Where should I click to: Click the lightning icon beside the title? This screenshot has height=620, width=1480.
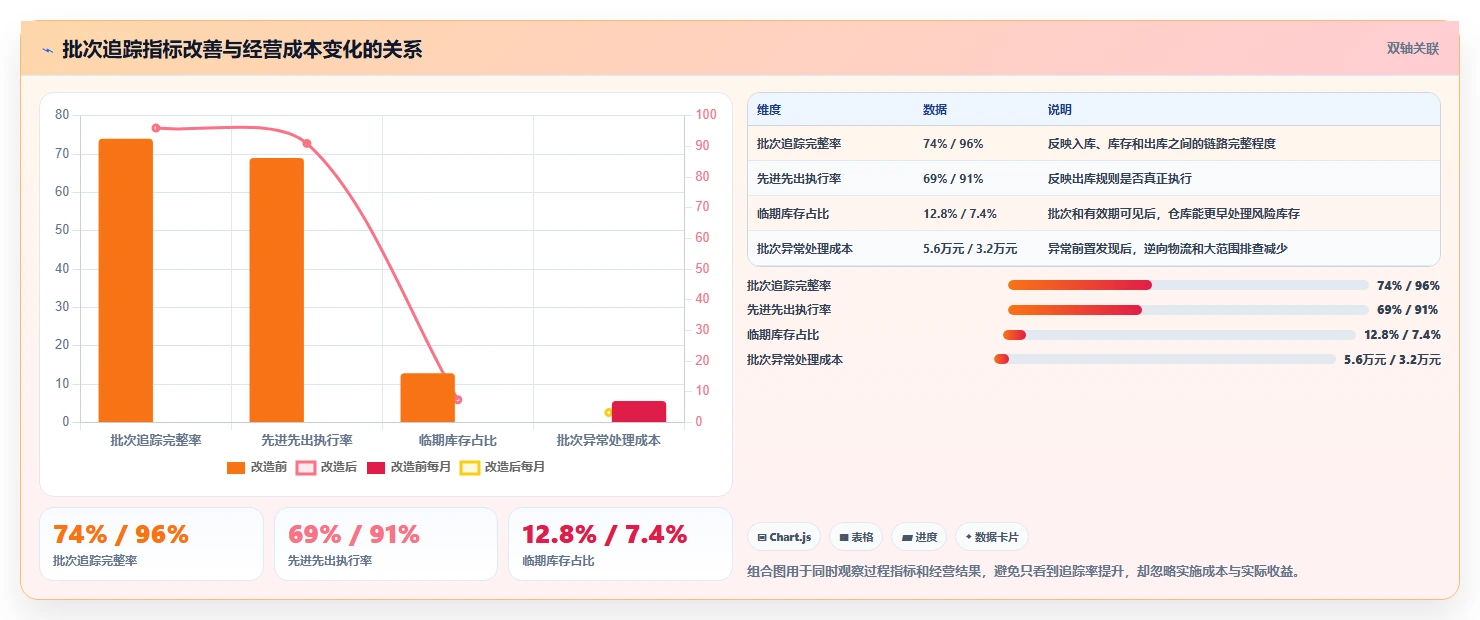coord(47,50)
